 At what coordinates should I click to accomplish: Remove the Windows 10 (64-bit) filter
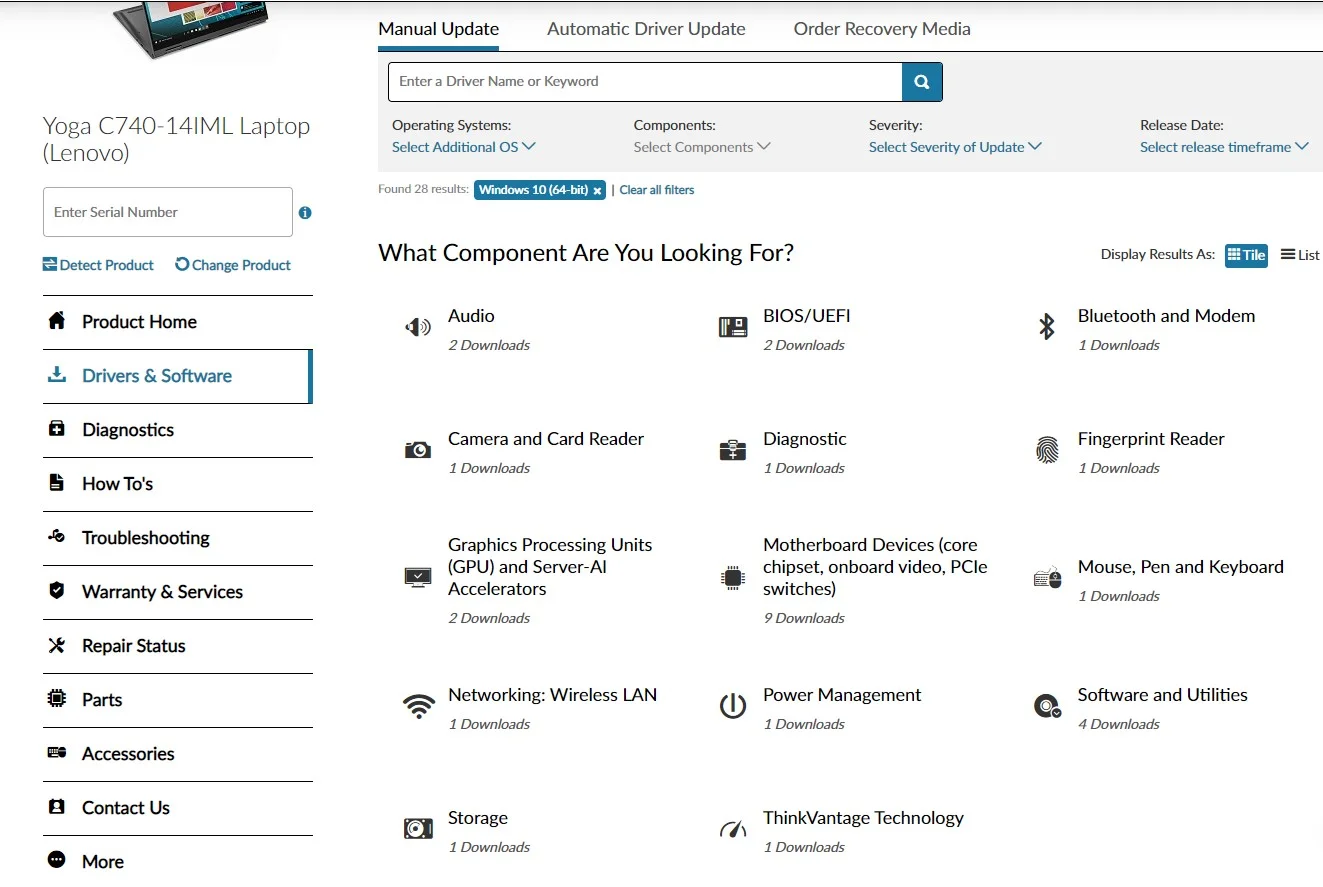[x=597, y=190]
